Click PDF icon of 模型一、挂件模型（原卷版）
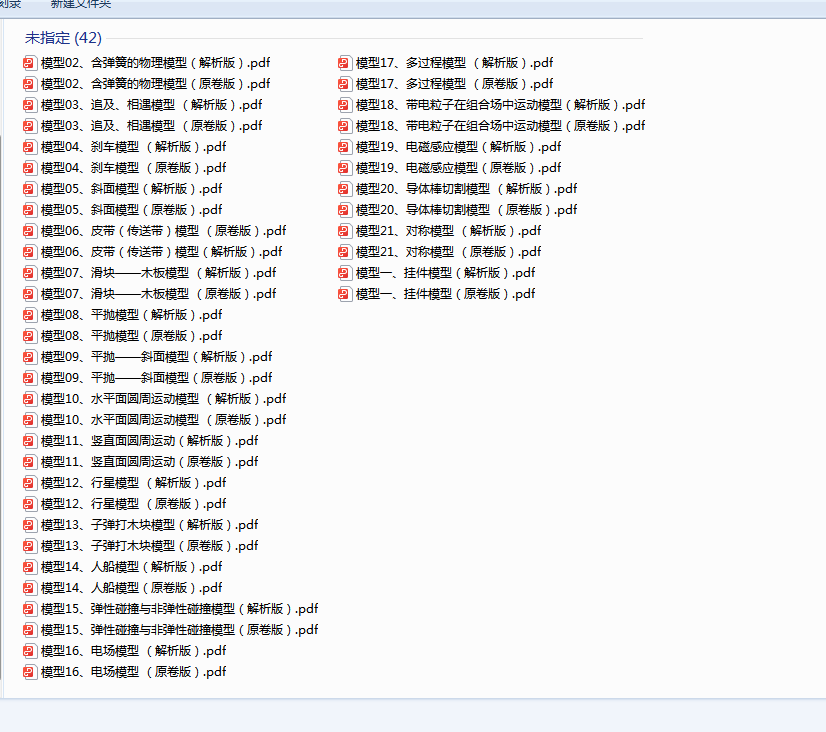 pos(345,294)
